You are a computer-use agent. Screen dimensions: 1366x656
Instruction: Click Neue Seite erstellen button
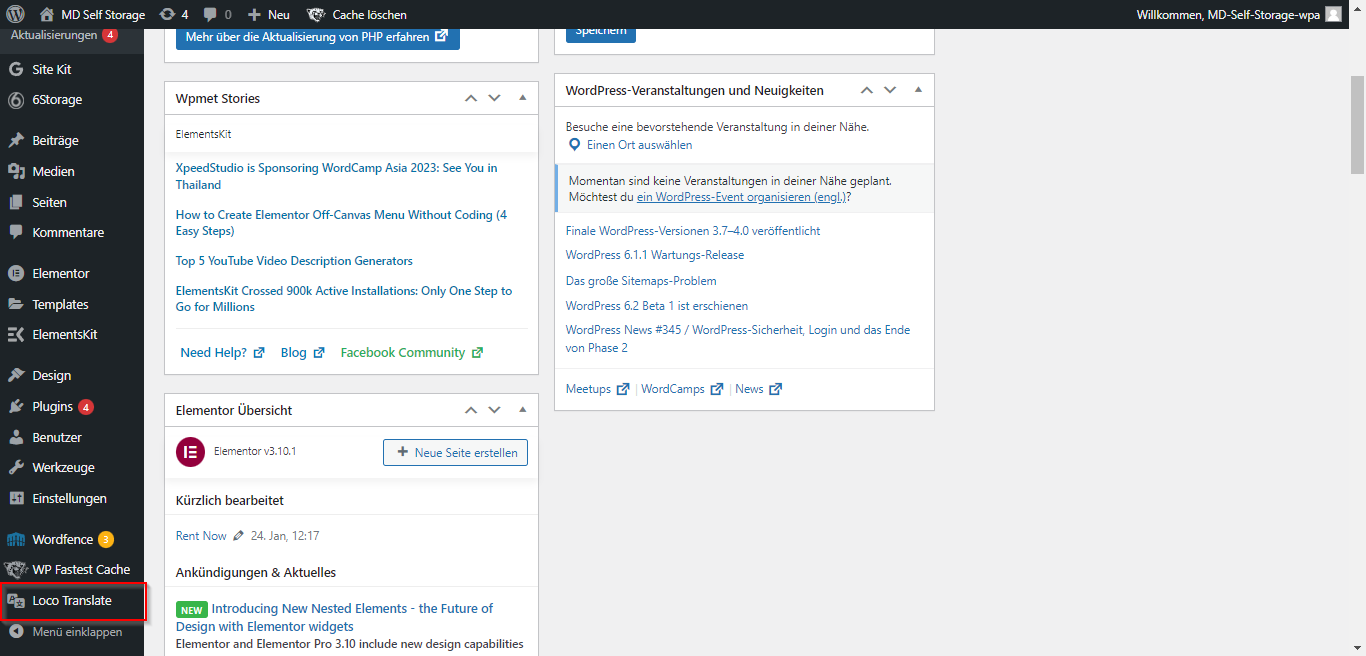tap(455, 453)
